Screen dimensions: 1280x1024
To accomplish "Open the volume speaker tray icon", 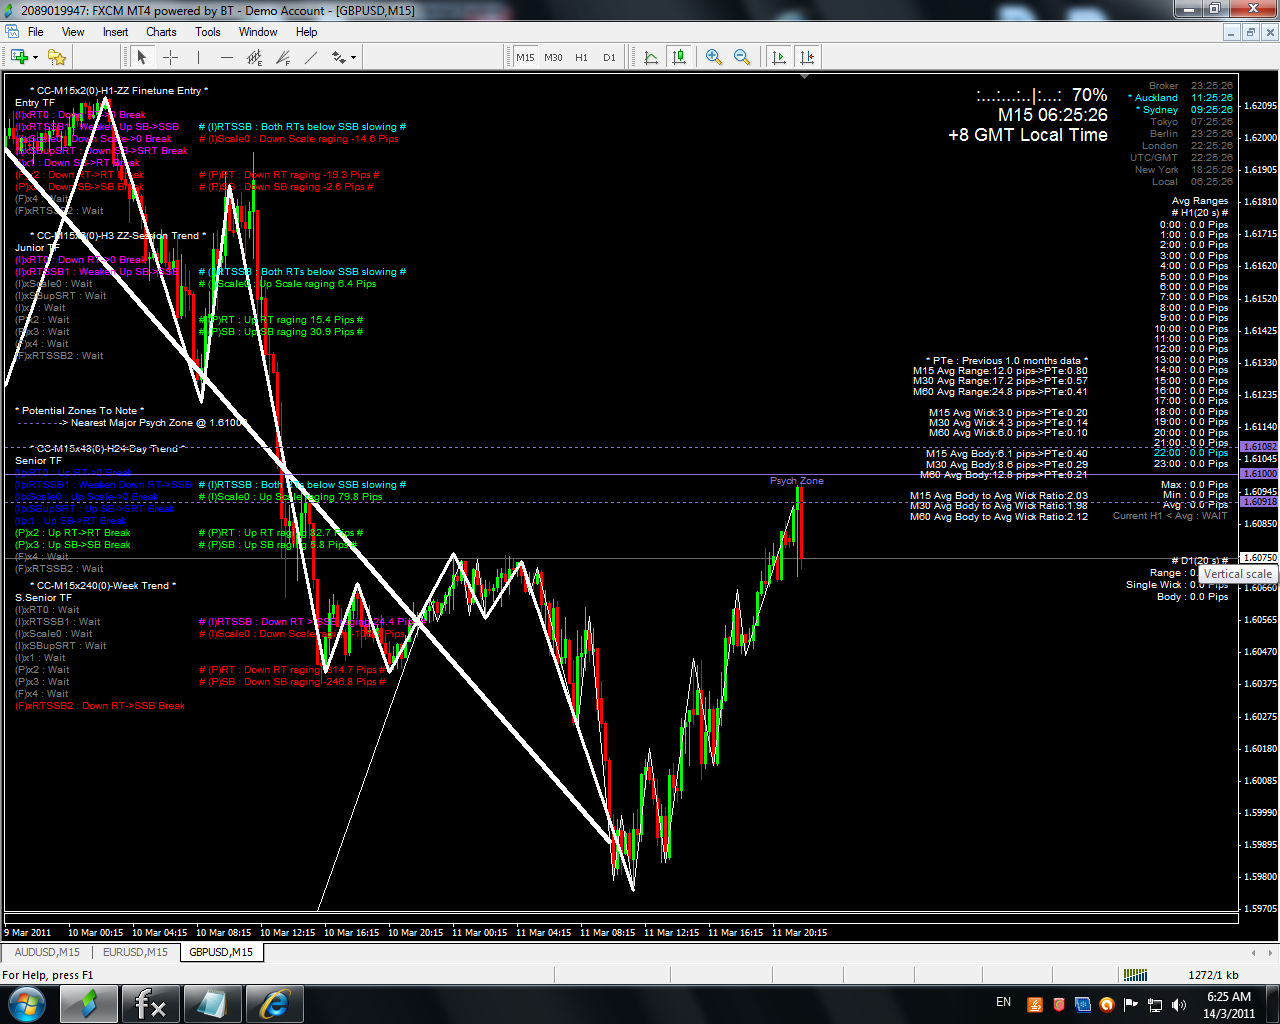I will point(1179,1005).
